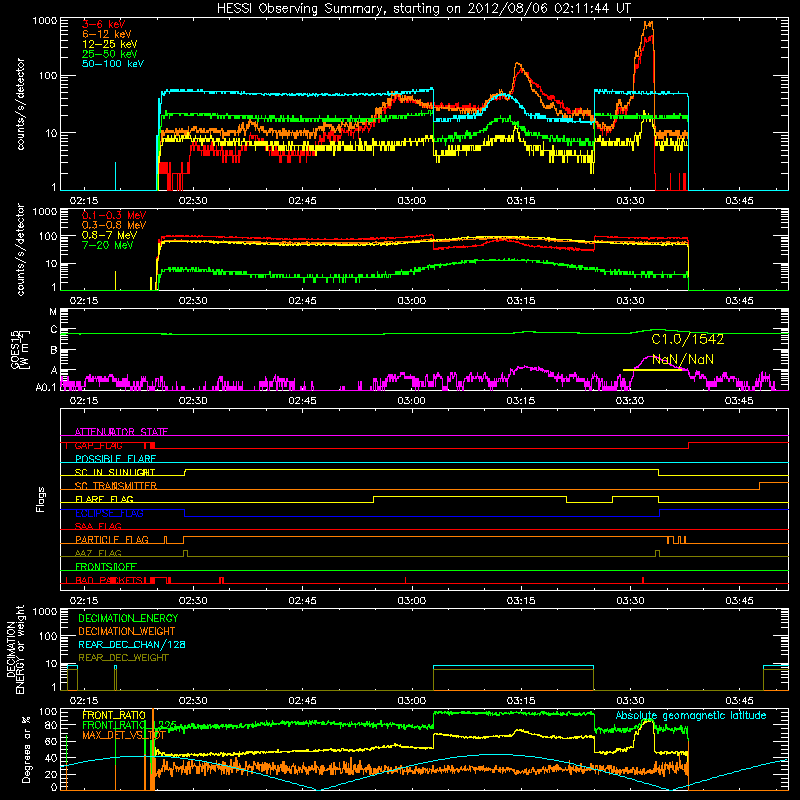Screen dimensions: 800x800
Task: Select the orange 6-12 keV legend entry
Action: tap(107, 34)
